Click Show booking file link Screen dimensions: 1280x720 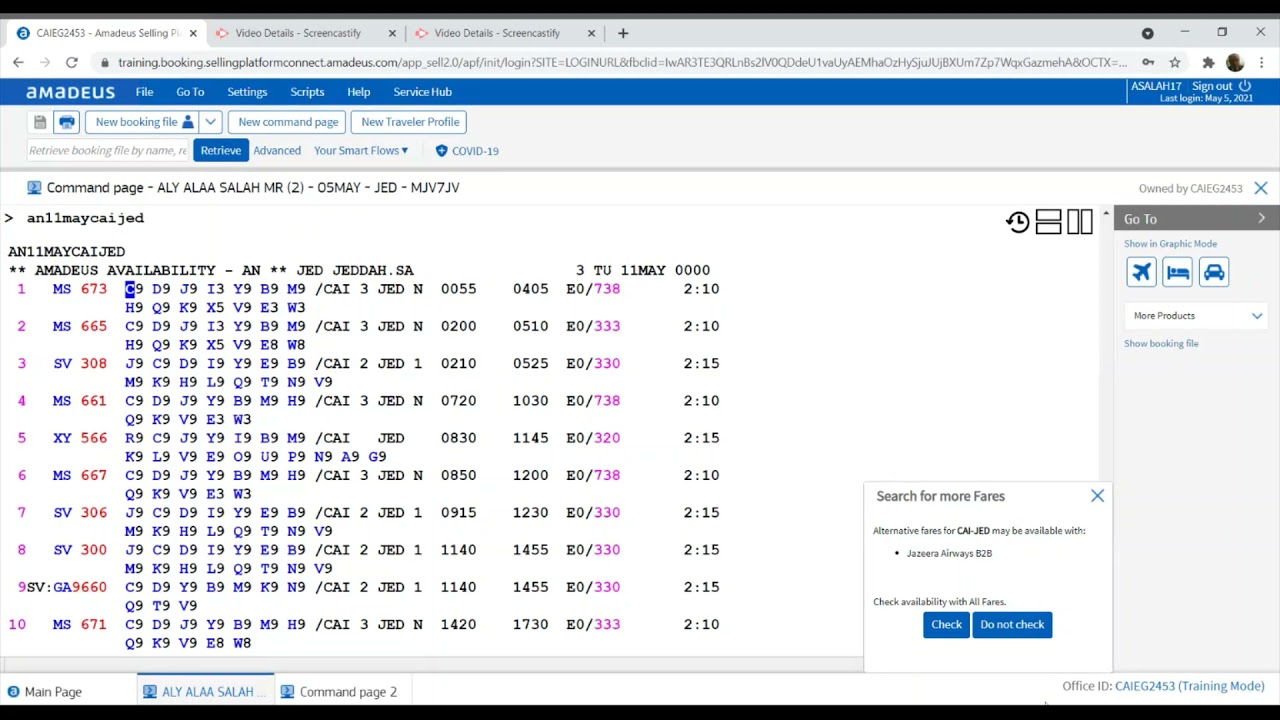click(x=1161, y=344)
